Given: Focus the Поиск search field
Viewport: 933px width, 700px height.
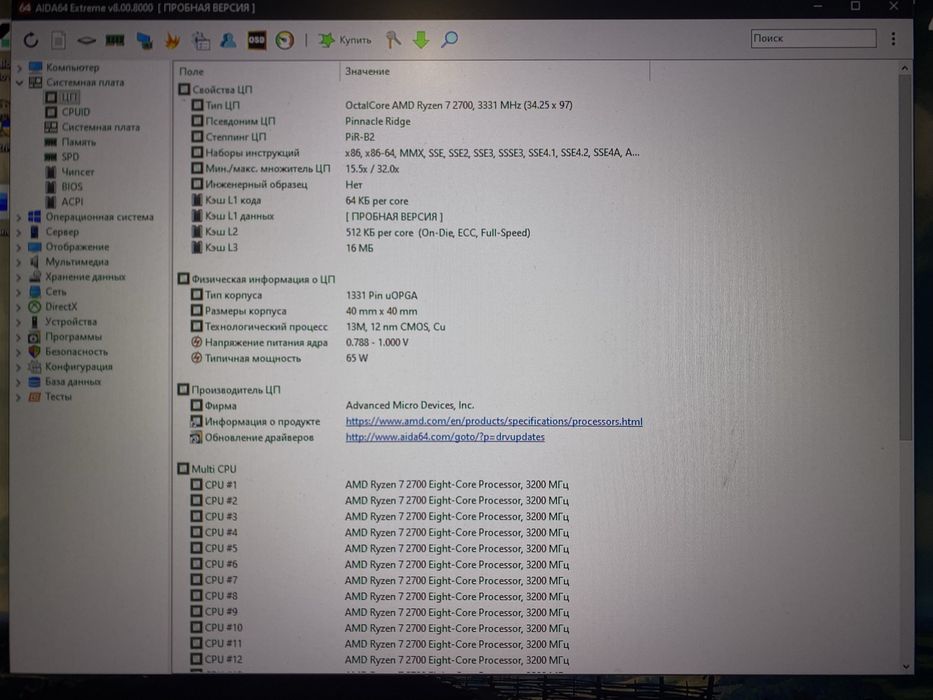Looking at the screenshot, I should [813, 38].
